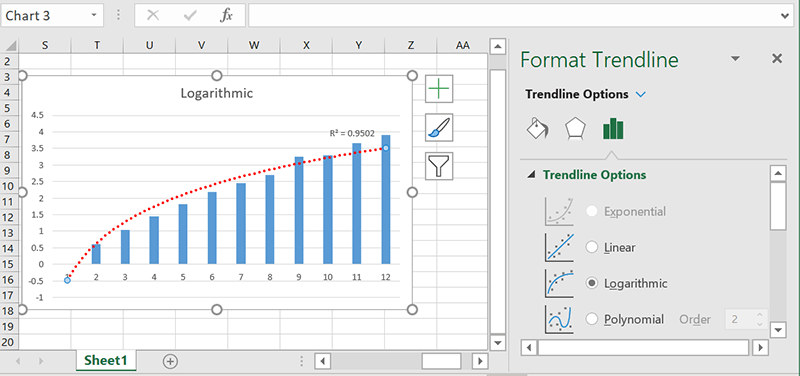800x376 pixels.
Task: Open the Name Box dropdown arrow
Action: (x=94, y=15)
